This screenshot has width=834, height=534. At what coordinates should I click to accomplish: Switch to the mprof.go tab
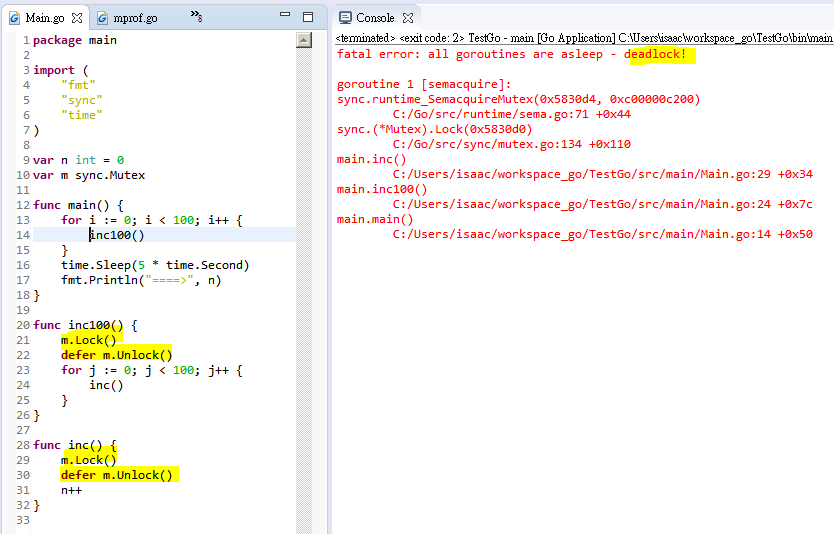(135, 18)
